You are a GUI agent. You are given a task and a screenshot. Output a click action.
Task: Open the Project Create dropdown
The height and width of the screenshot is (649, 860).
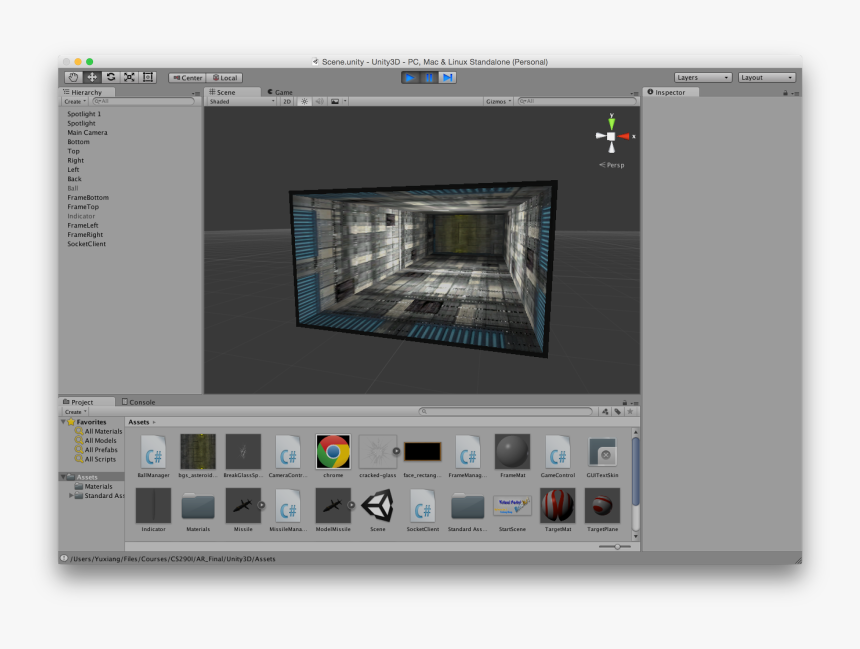pyautogui.click(x=76, y=411)
